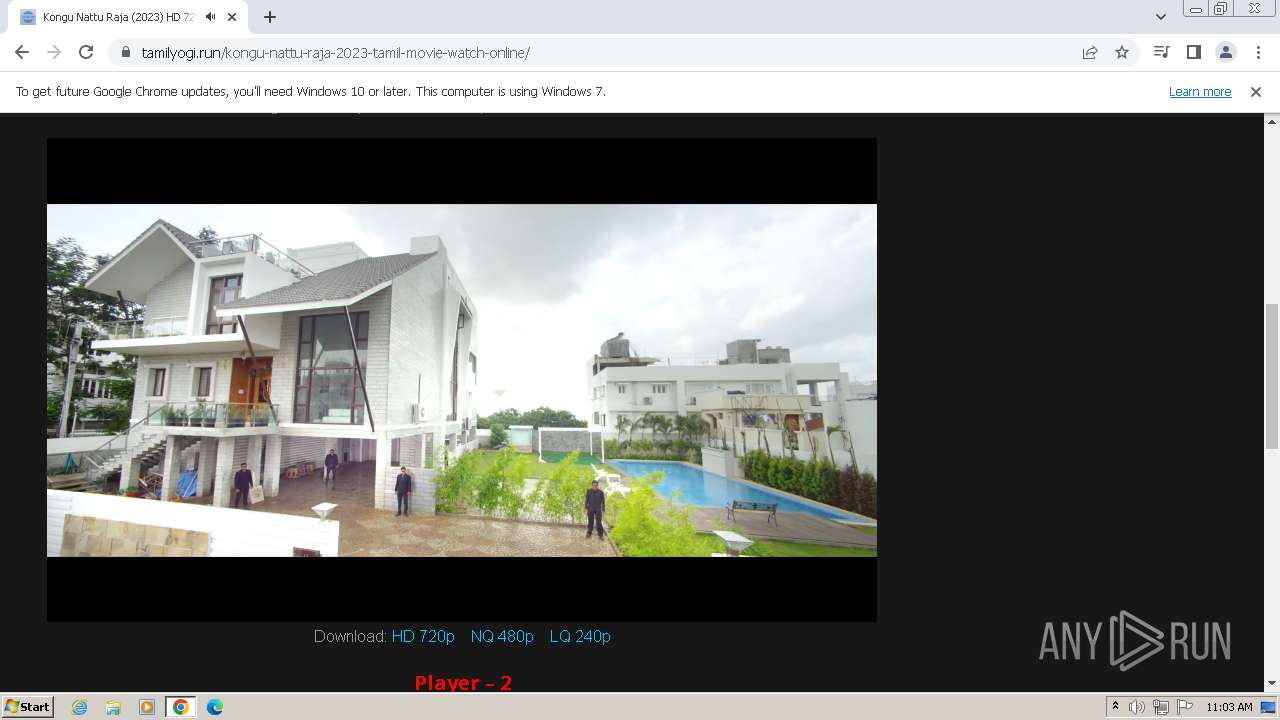Open Learn more link

(x=1200, y=91)
